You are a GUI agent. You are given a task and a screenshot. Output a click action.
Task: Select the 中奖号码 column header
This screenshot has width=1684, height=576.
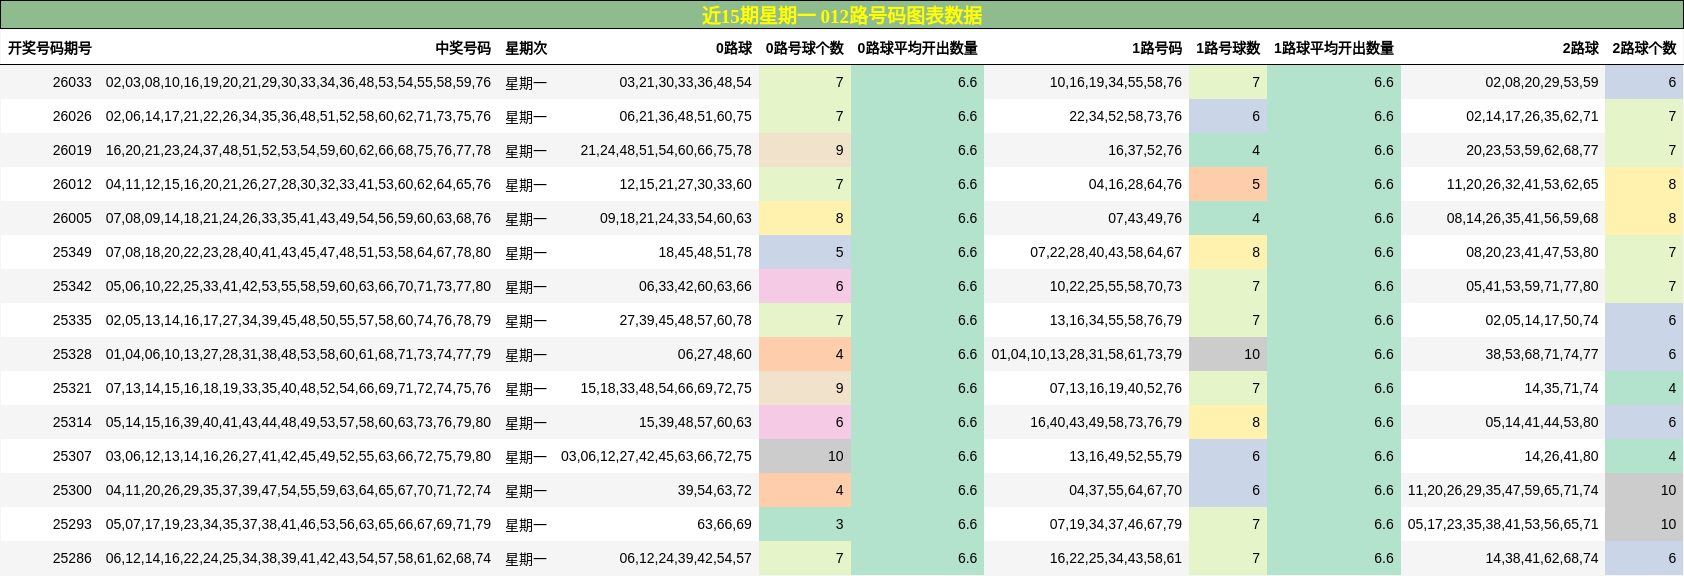pos(463,48)
